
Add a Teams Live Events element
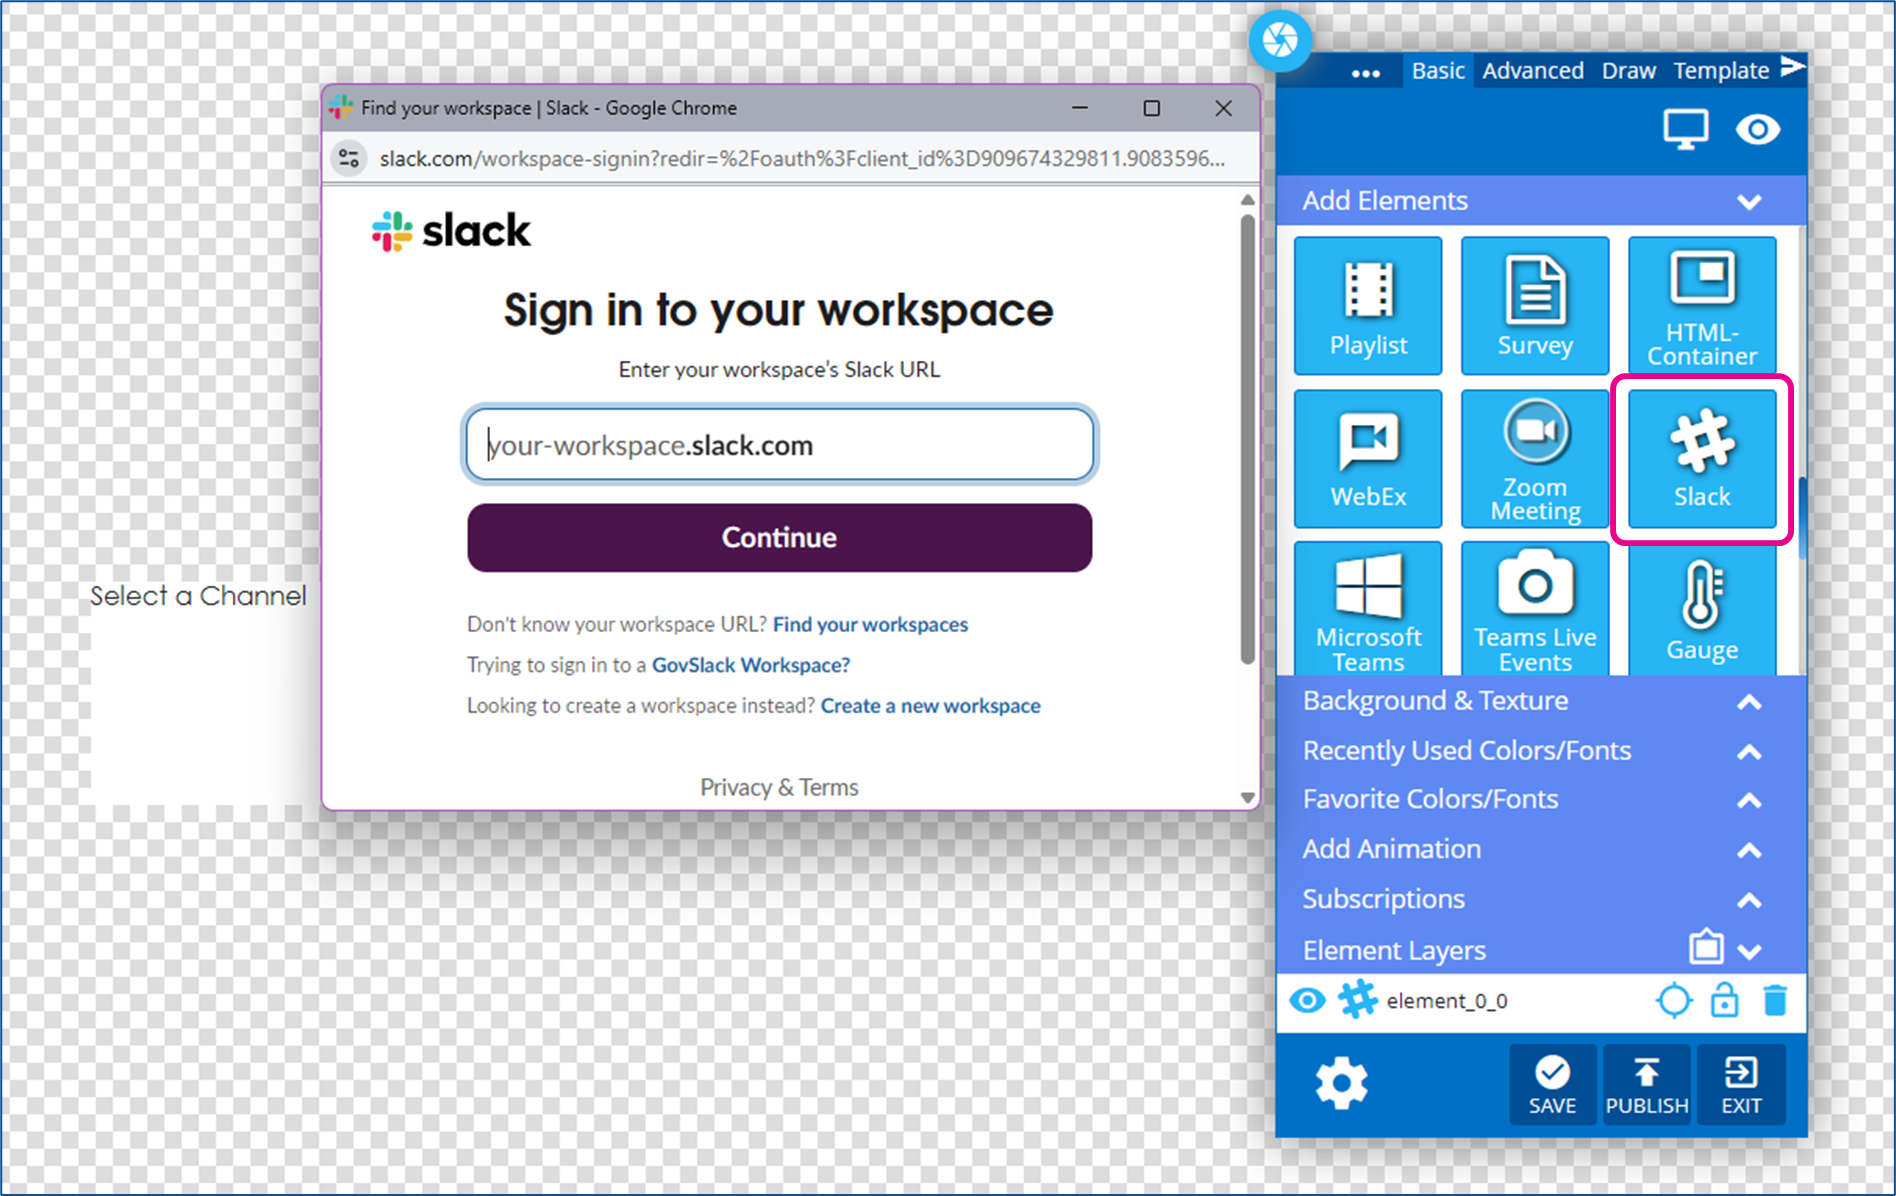point(1535,609)
